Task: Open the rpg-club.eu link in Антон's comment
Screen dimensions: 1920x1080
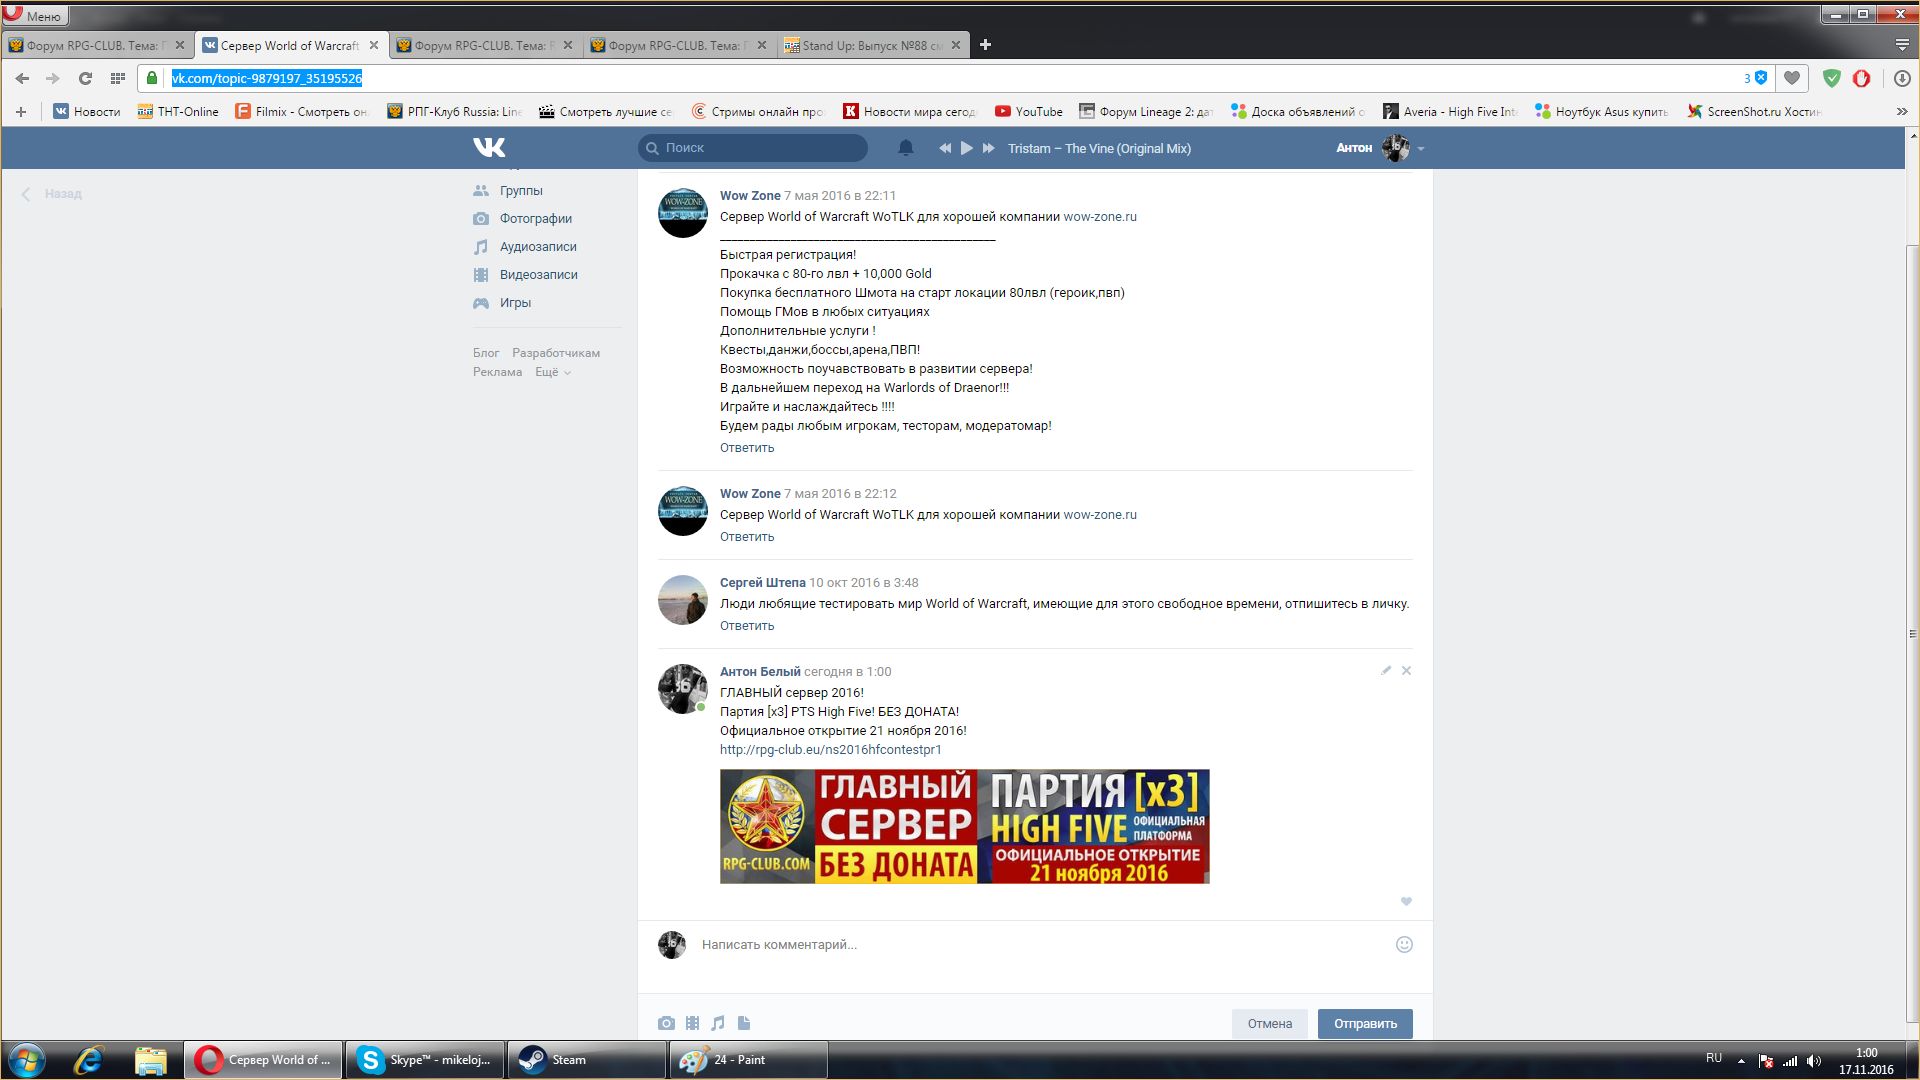Action: [x=830, y=749]
